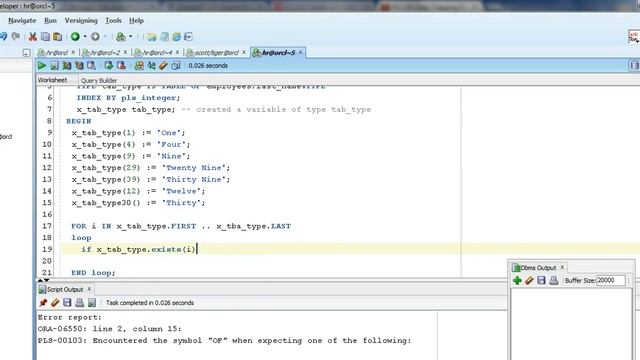Click the 'END loop;' code line
Viewport: 640px width, 360px height.
click(x=93, y=273)
